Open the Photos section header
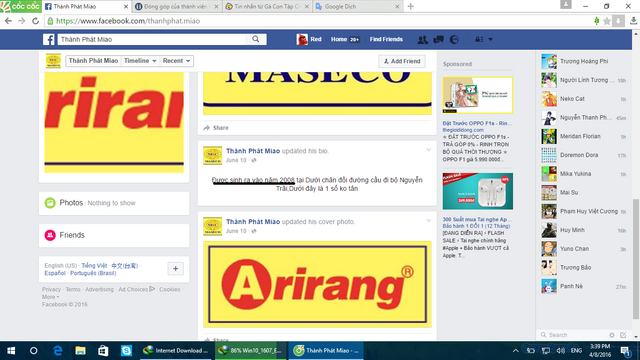 71,203
